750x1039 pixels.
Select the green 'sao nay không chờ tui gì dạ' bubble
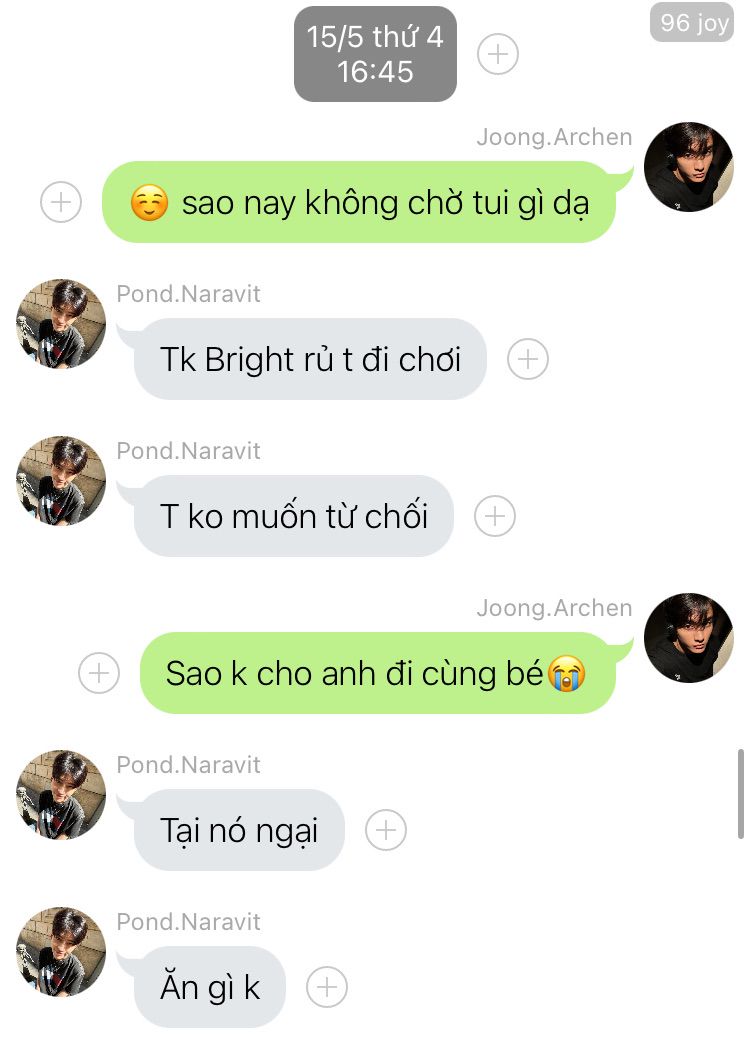click(x=359, y=202)
